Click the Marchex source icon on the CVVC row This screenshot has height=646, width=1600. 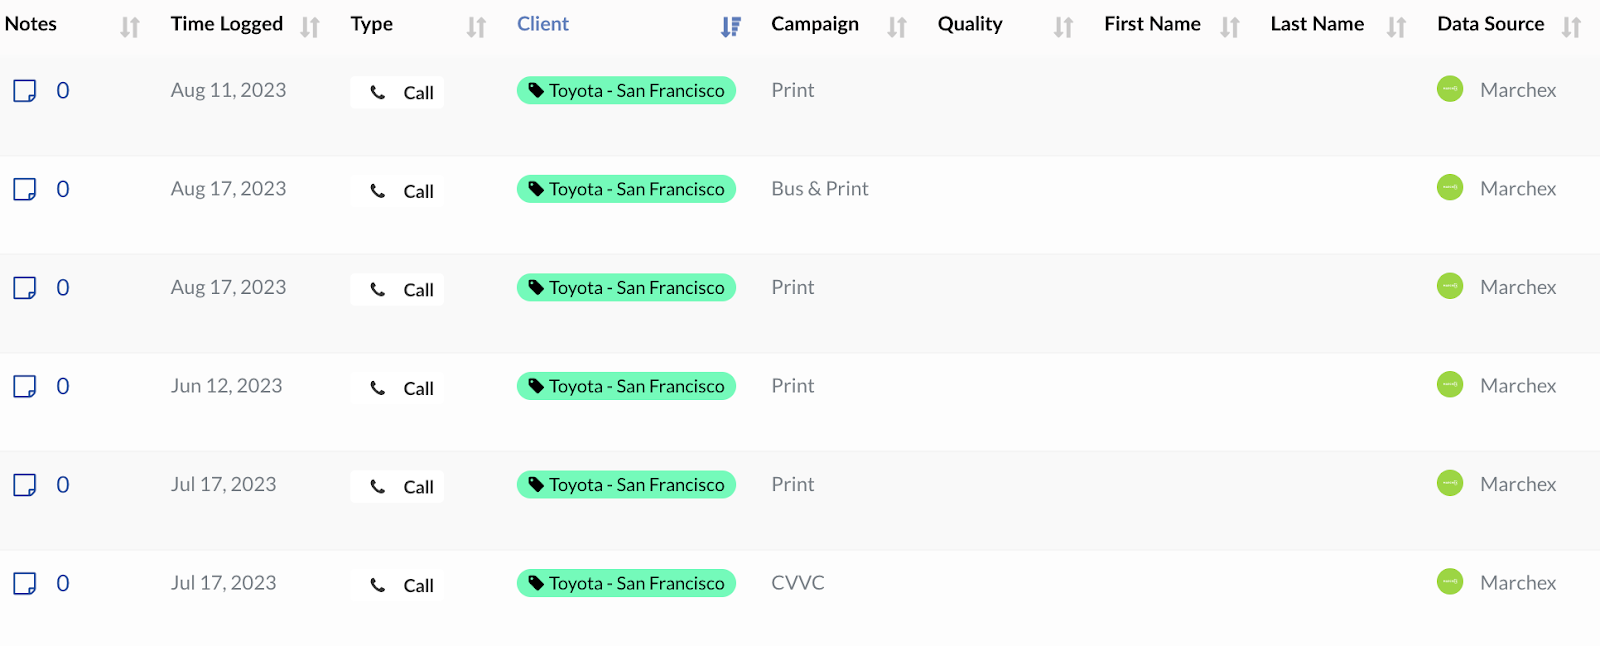(x=1450, y=581)
